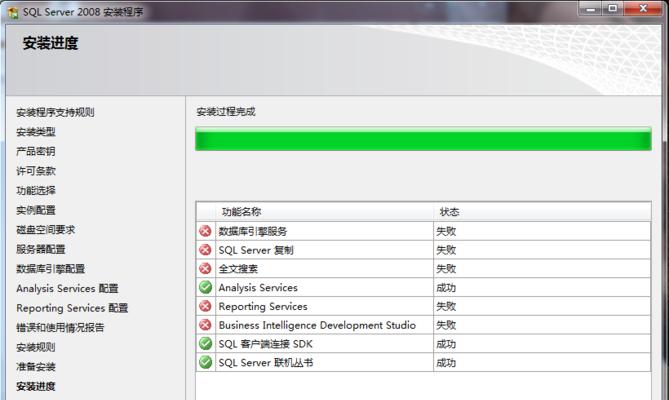The height and width of the screenshot is (400, 669).
Task: Click the 成功 status of Analysis Services
Action: coord(446,288)
